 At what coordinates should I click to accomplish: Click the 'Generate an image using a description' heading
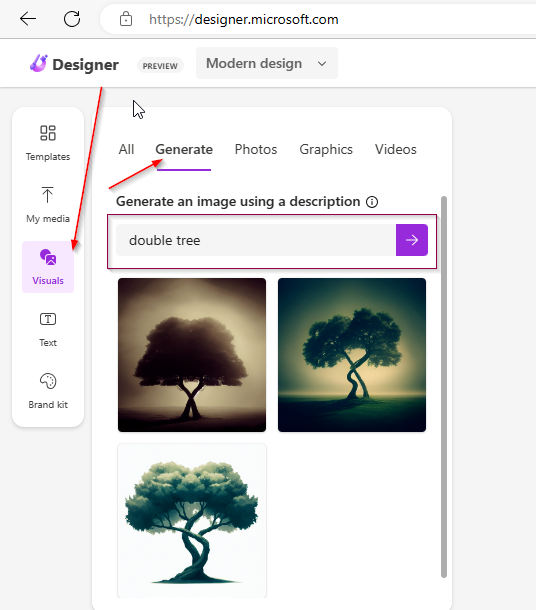tap(238, 202)
